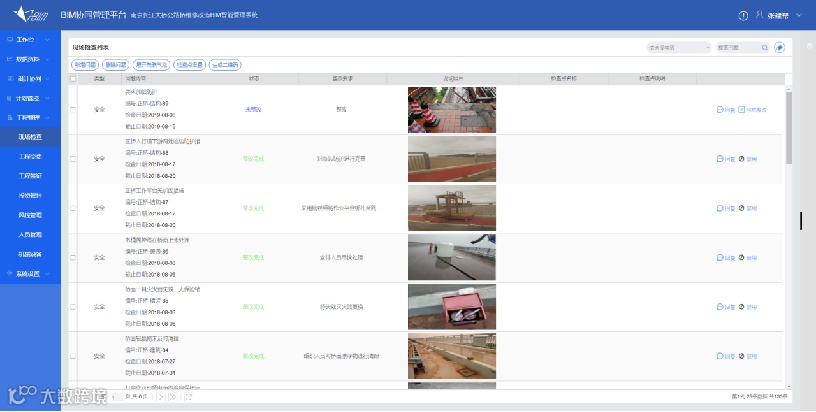This screenshot has width=816, height=412.
Task: Click the platform logo in header
Action: tap(31, 14)
